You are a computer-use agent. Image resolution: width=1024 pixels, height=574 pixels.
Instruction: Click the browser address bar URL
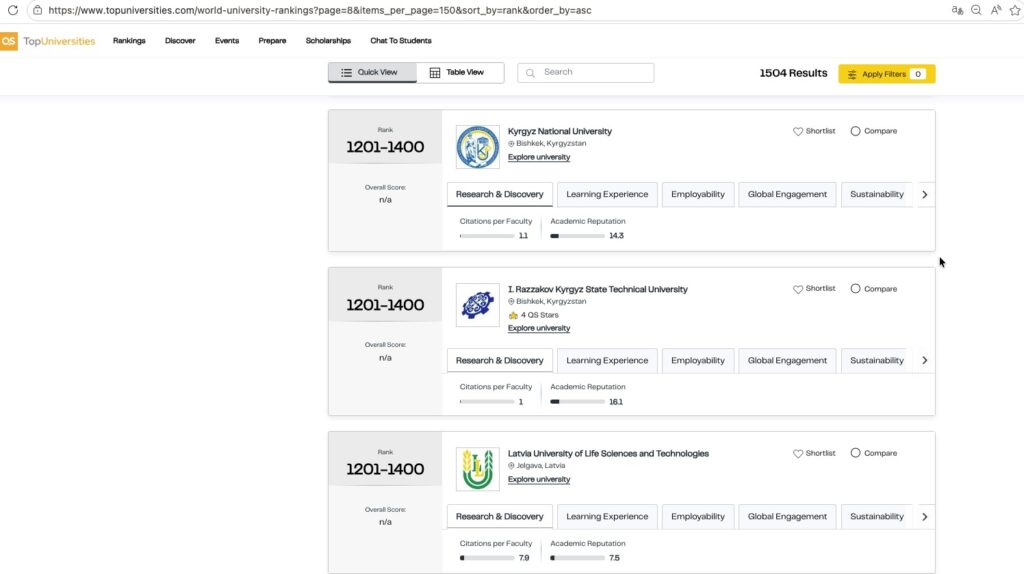tap(320, 10)
